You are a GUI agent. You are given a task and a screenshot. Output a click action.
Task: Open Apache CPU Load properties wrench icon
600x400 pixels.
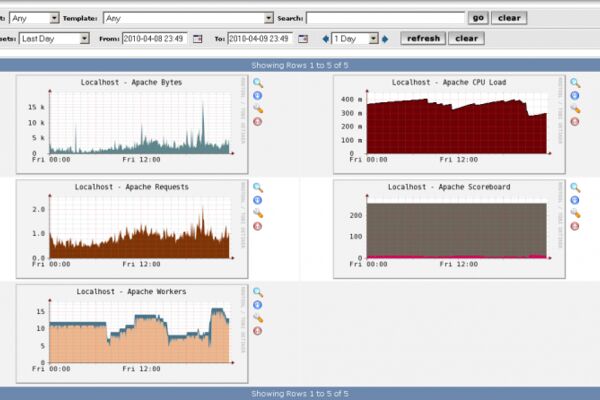click(575, 109)
